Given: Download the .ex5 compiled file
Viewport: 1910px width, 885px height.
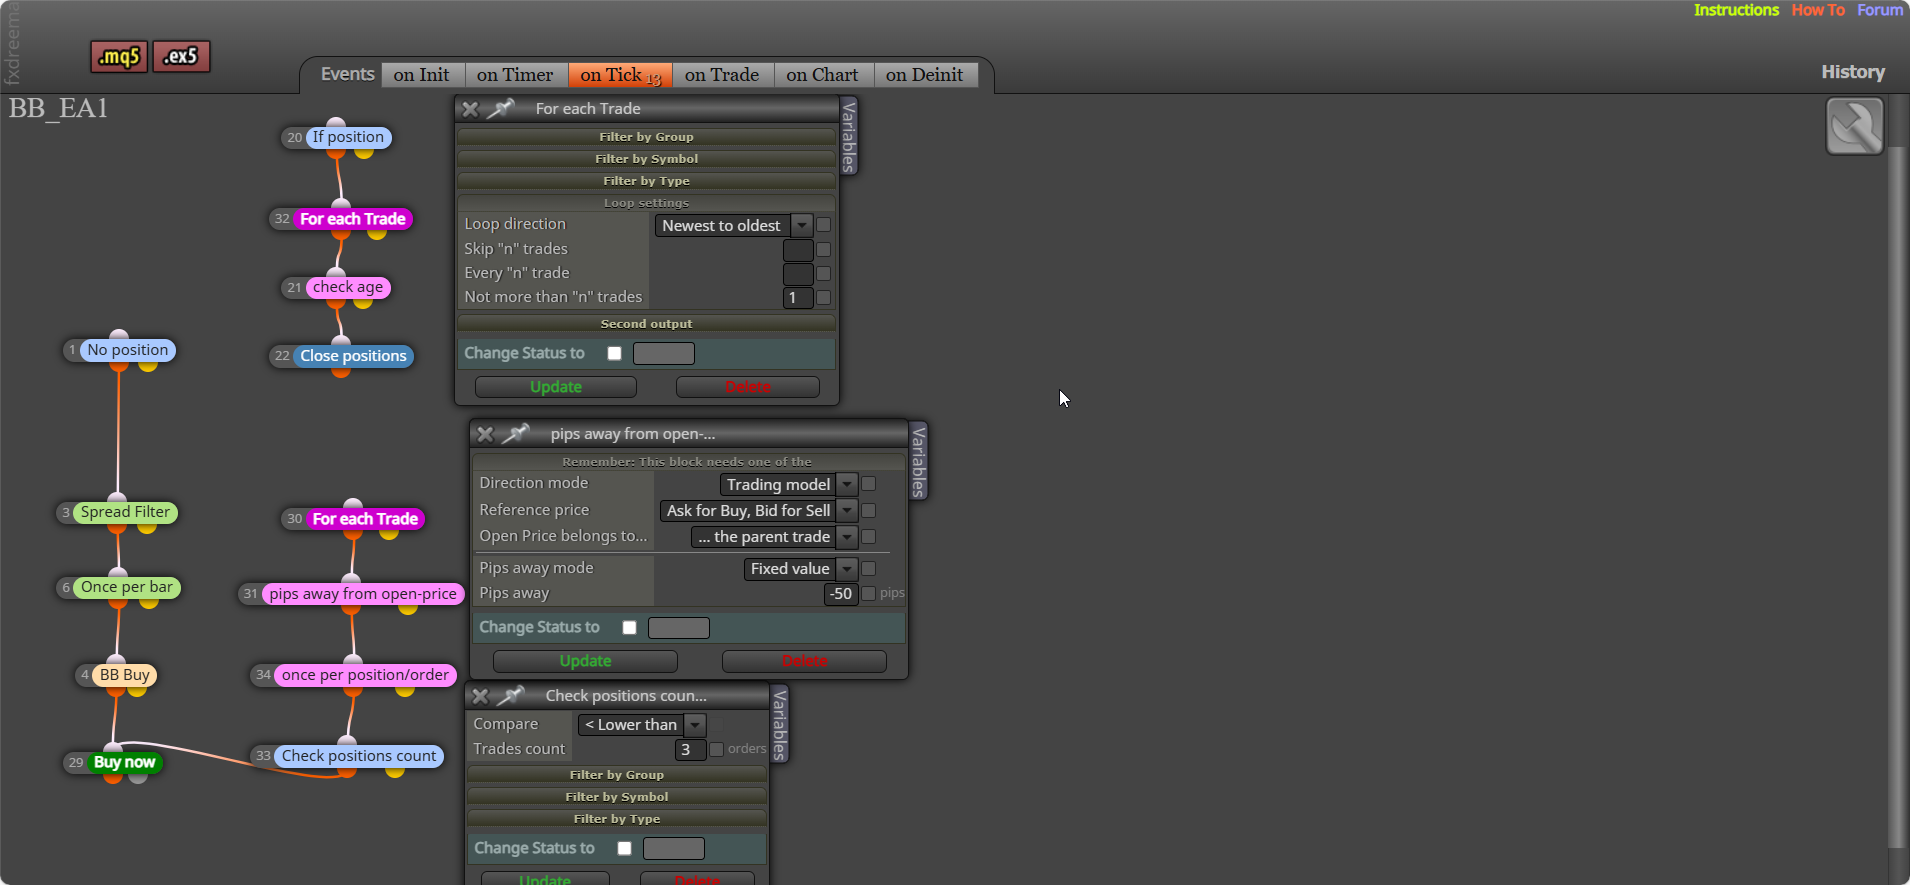Looking at the screenshot, I should [x=181, y=57].
